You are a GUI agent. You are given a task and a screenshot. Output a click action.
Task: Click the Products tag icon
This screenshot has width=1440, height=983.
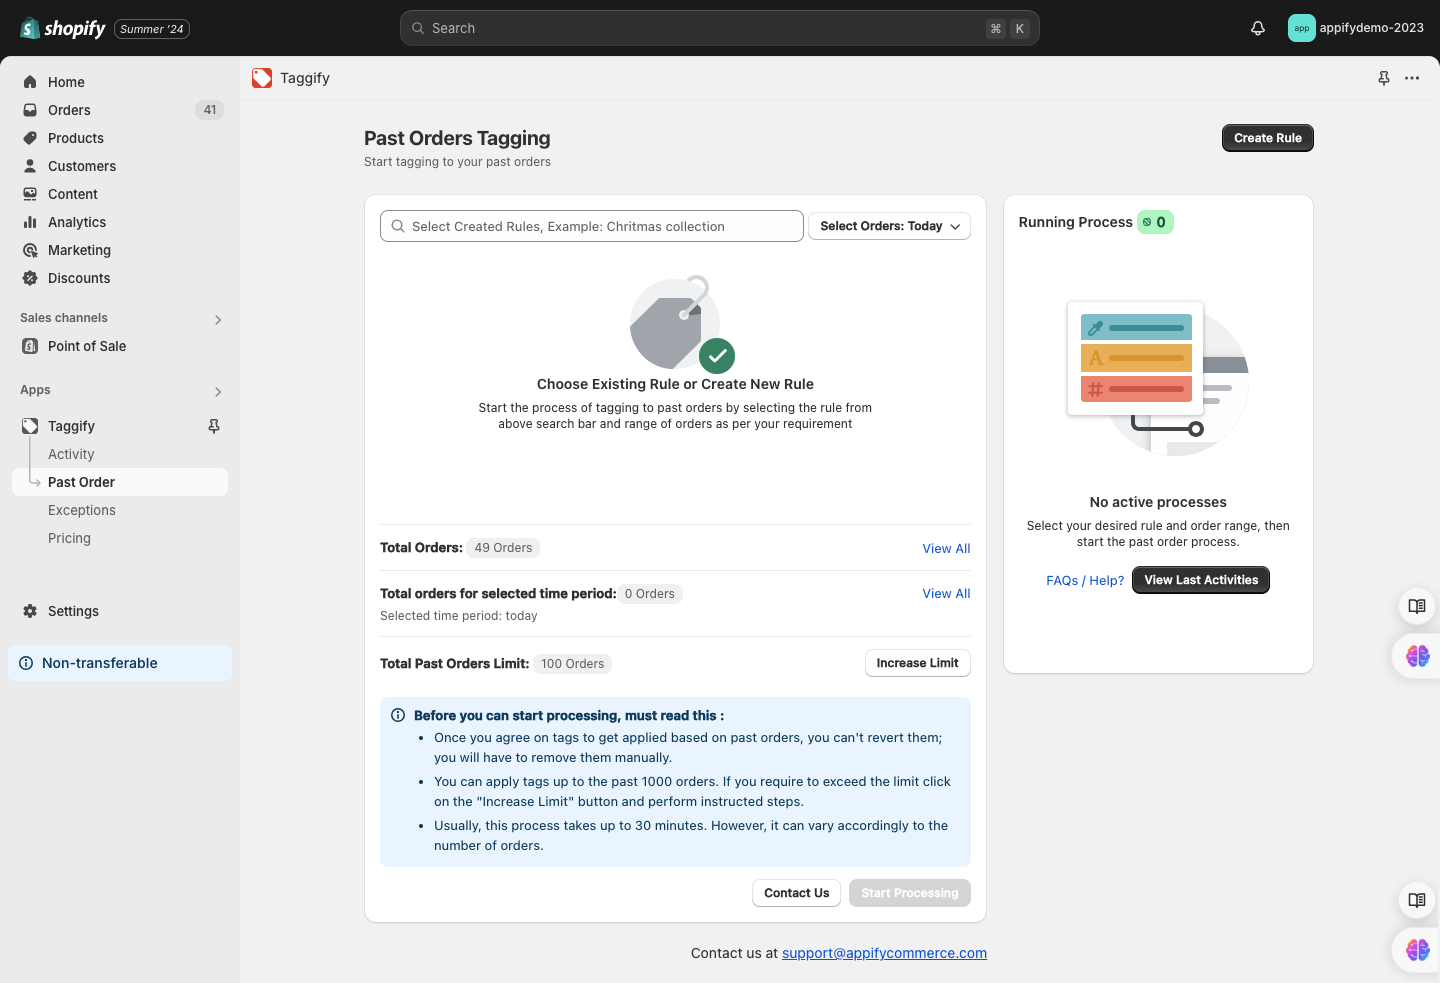[x=30, y=138]
